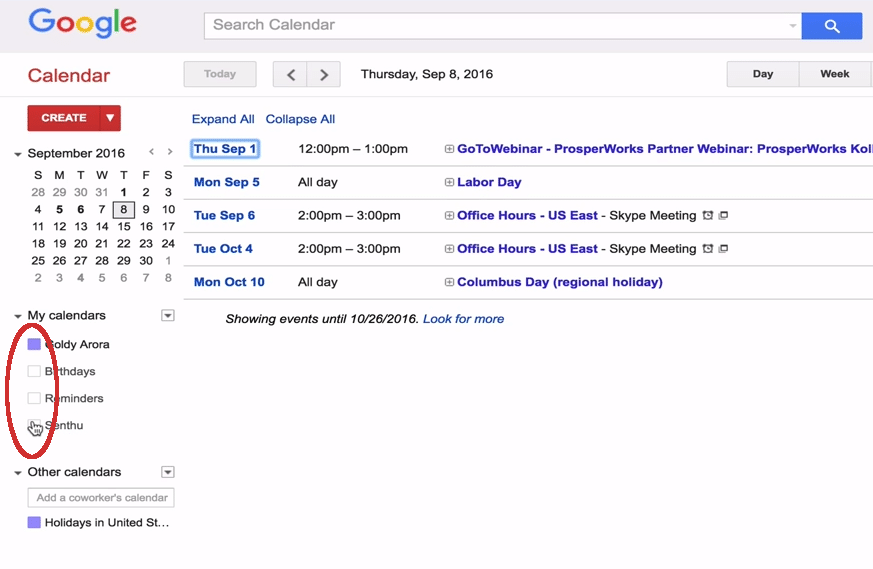The width and height of the screenshot is (873, 569).
Task: Enable the Senthu calendar checkbox
Action: [x=34, y=425]
